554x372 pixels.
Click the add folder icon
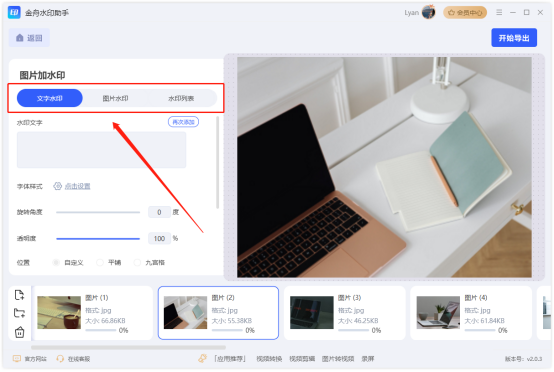click(19, 313)
